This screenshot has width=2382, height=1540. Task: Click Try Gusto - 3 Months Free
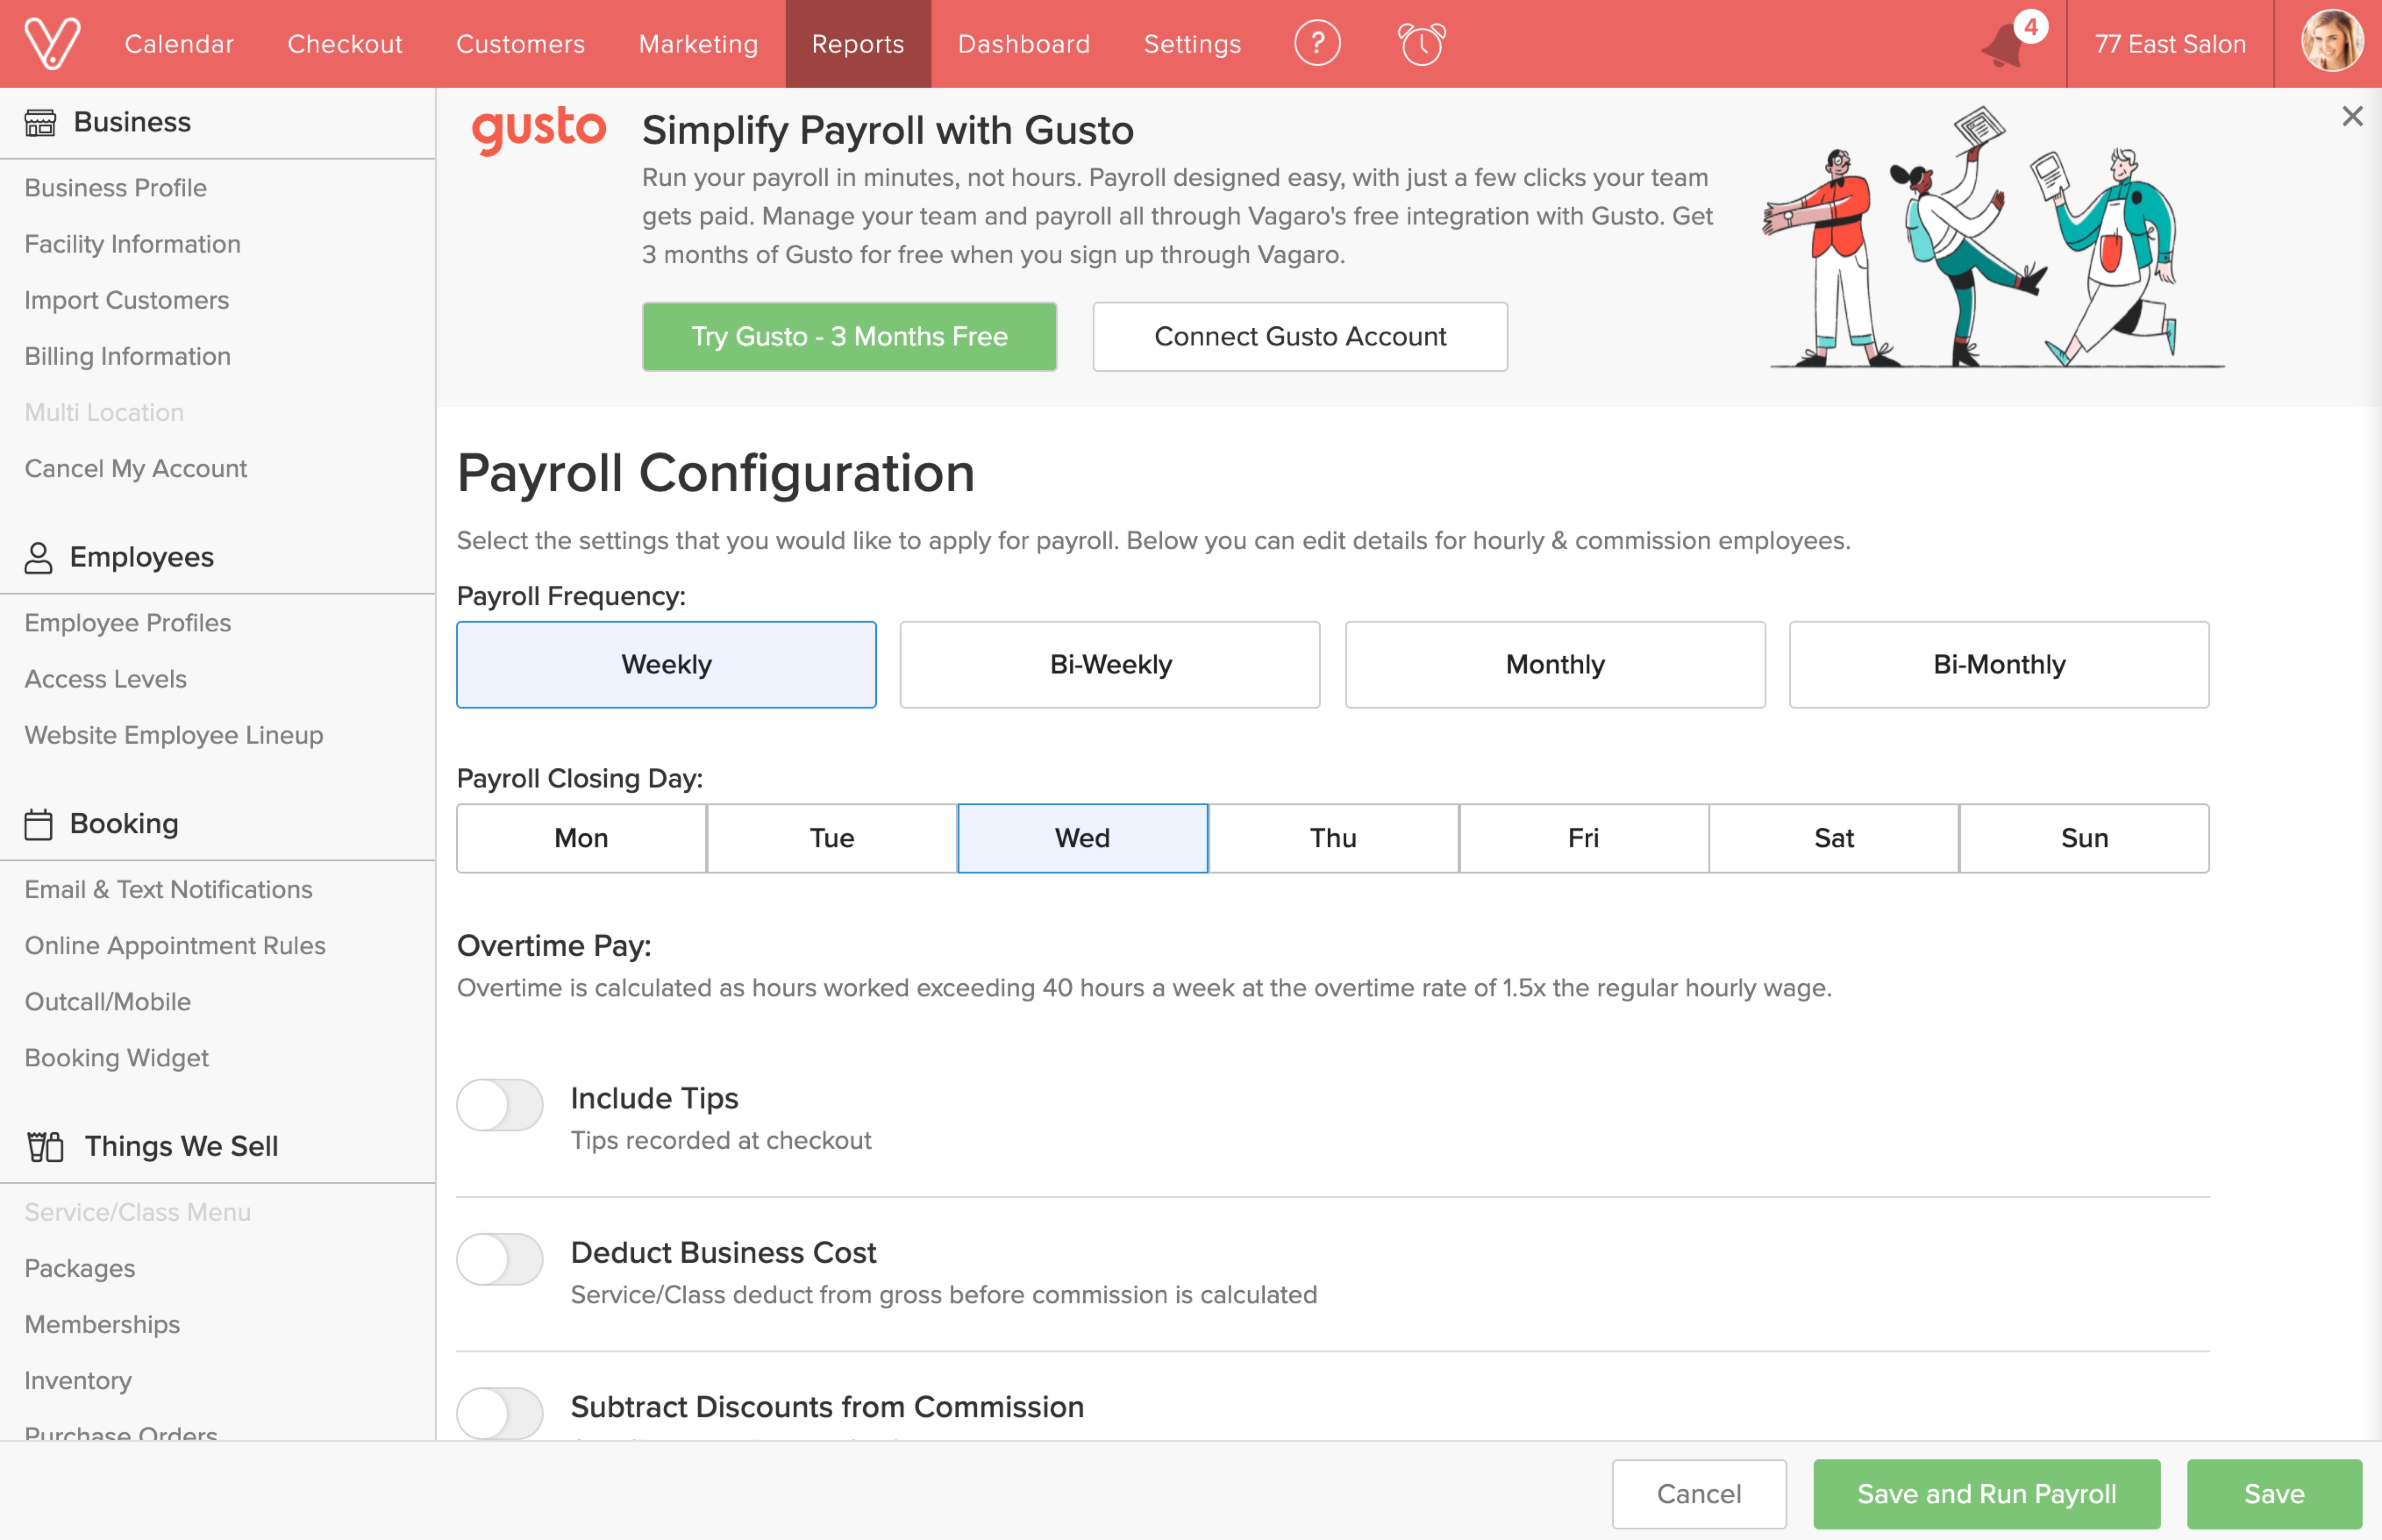849,337
